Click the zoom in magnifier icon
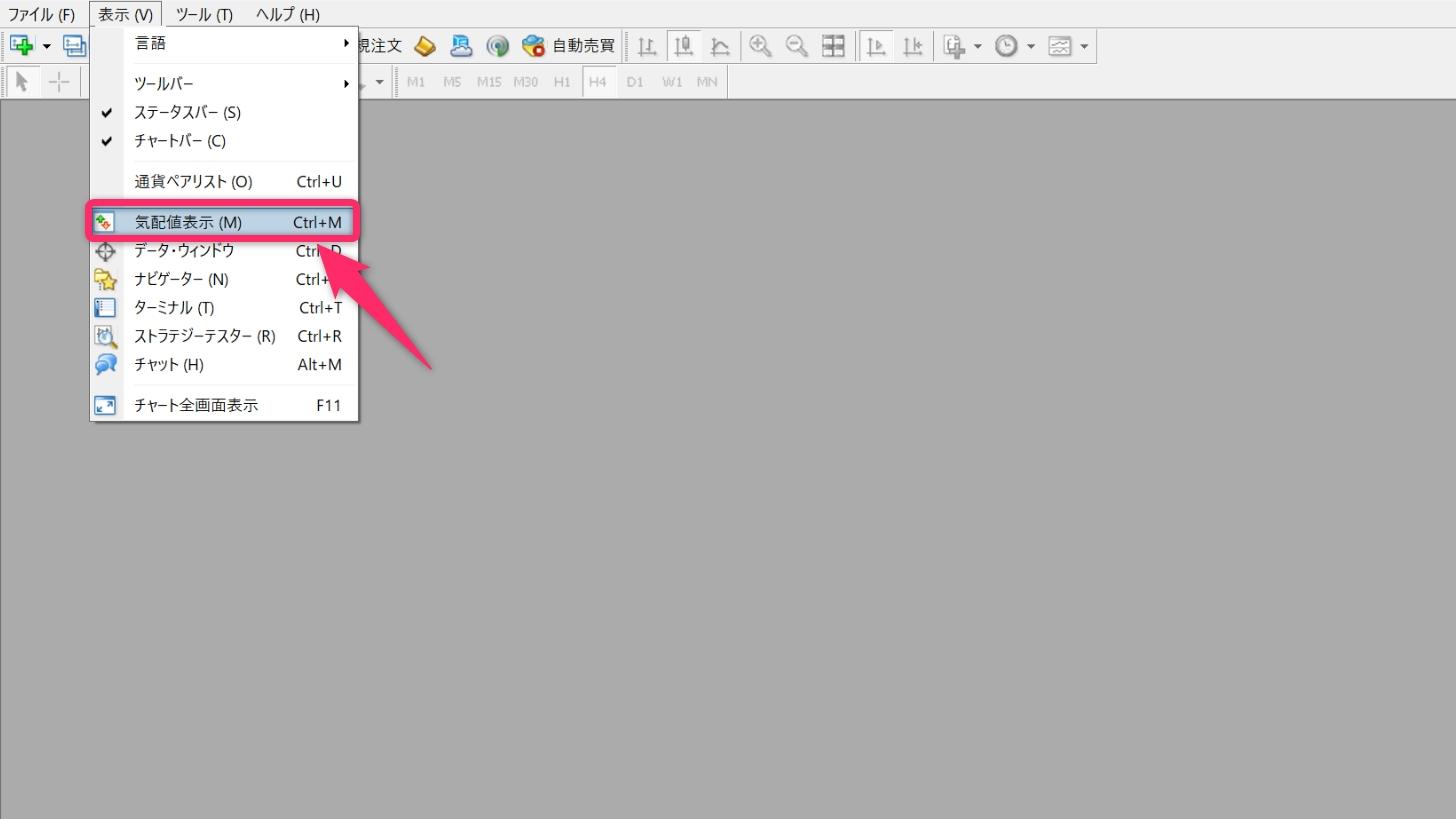Screen dimensions: 1456x819 [760, 46]
